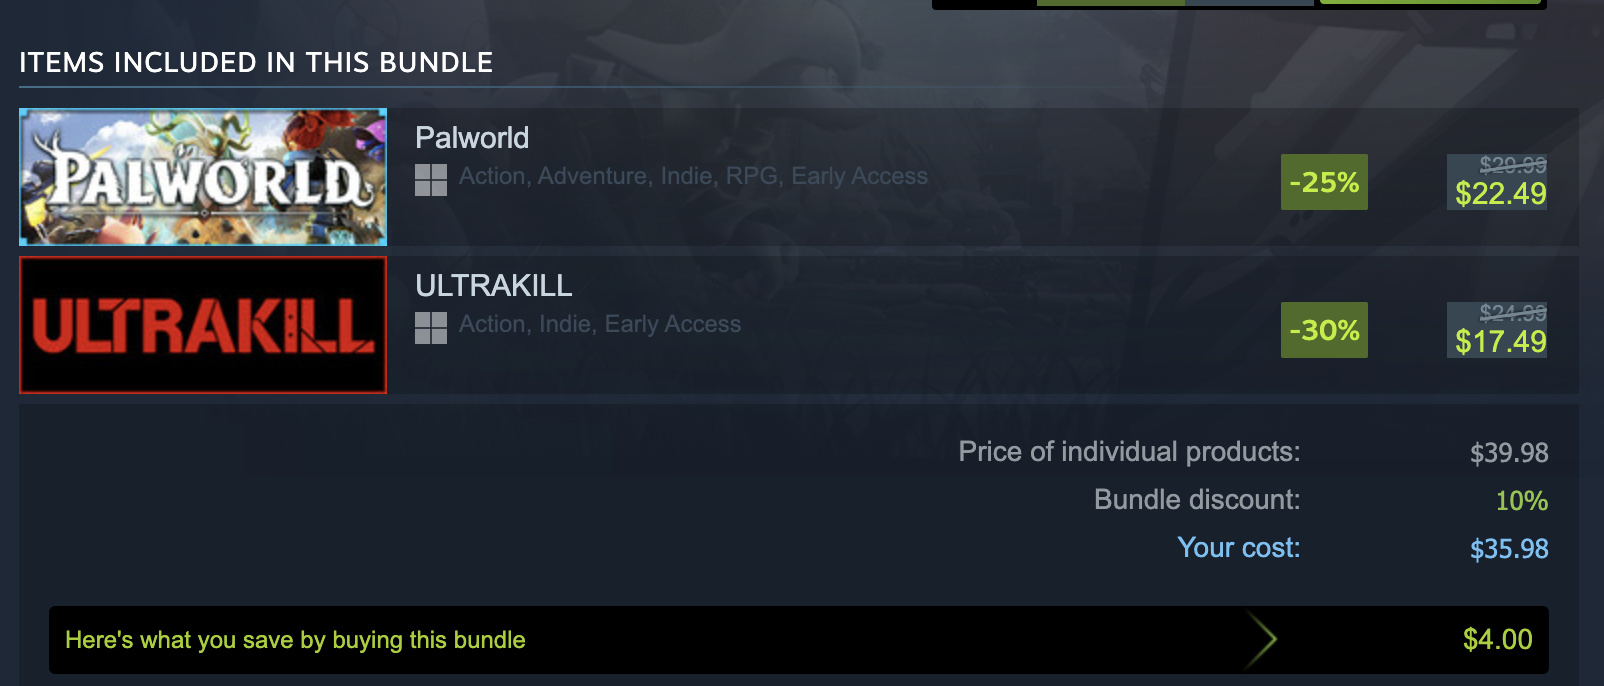Image resolution: width=1604 pixels, height=686 pixels.
Task: Click the Palworld game title
Action: tap(472, 138)
